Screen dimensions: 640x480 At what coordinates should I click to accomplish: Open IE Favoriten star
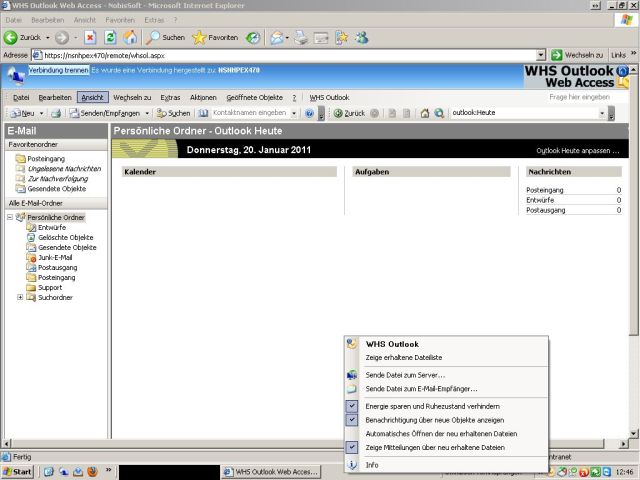point(215,38)
